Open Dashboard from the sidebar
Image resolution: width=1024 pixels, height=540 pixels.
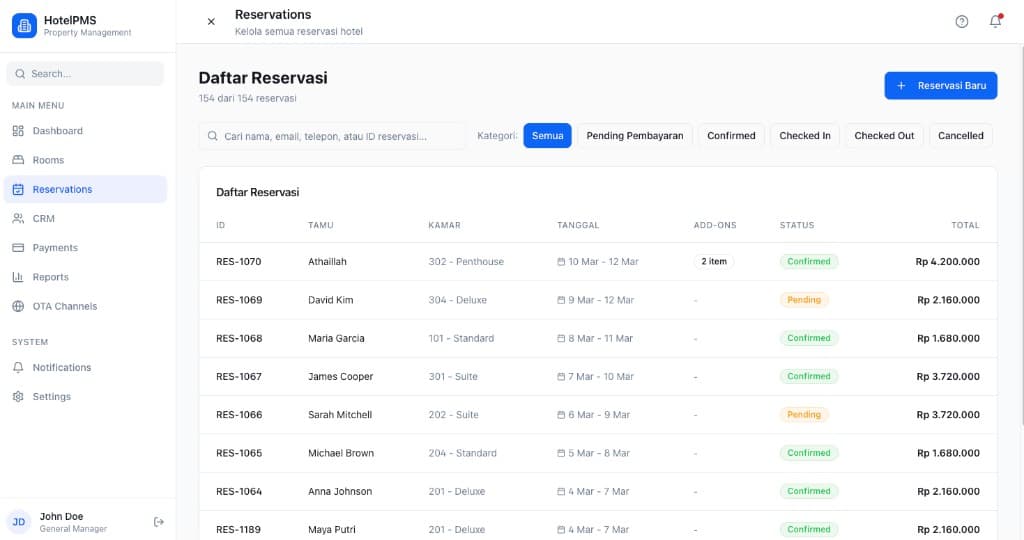(57, 131)
